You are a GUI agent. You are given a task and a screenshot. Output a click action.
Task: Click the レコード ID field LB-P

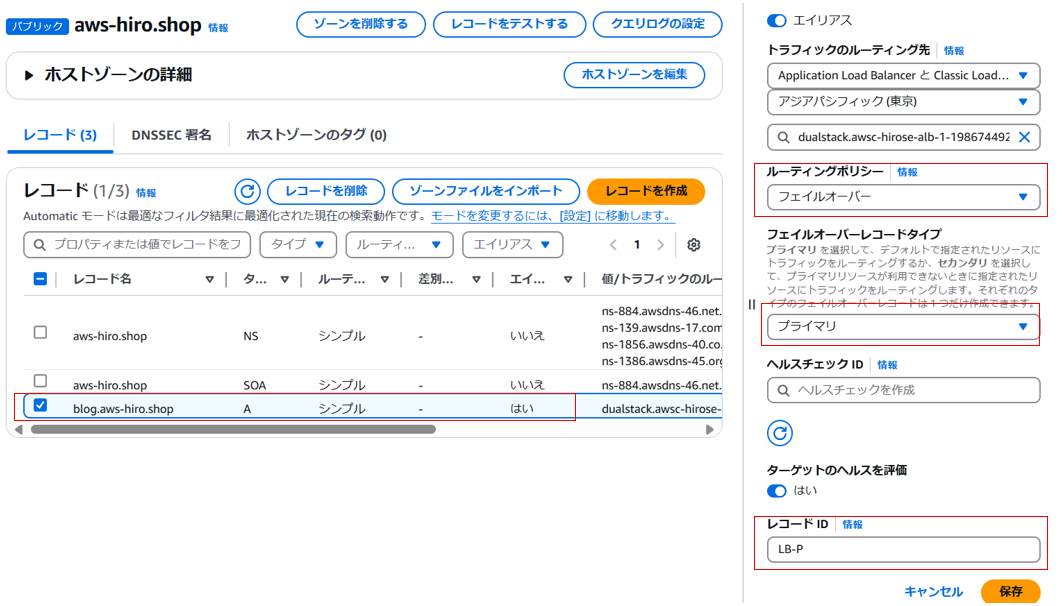coord(904,550)
